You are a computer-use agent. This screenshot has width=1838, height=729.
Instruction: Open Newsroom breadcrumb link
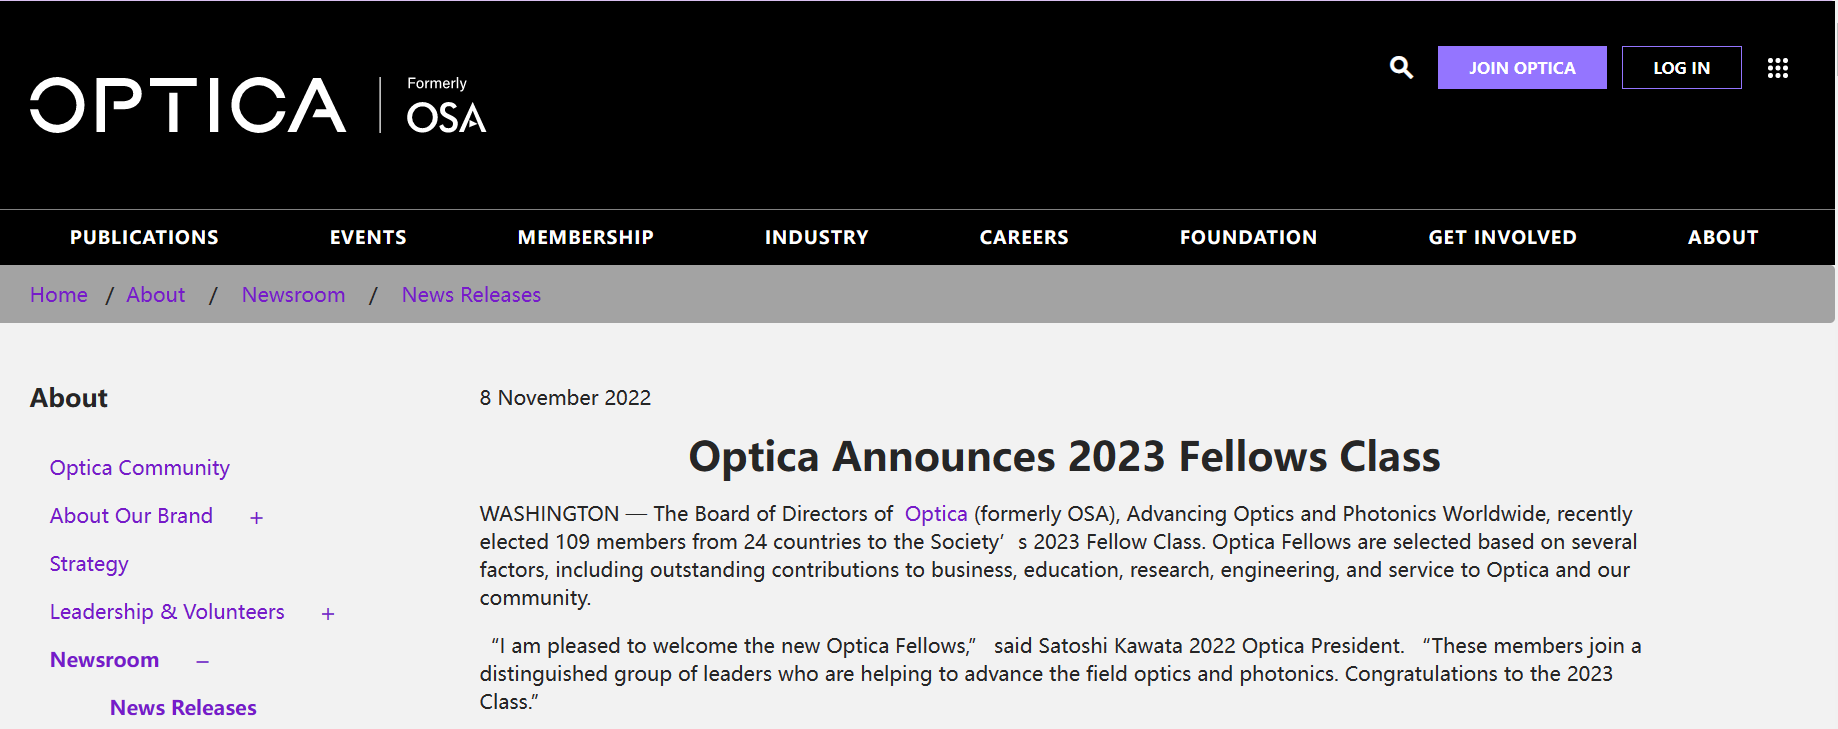tap(293, 295)
